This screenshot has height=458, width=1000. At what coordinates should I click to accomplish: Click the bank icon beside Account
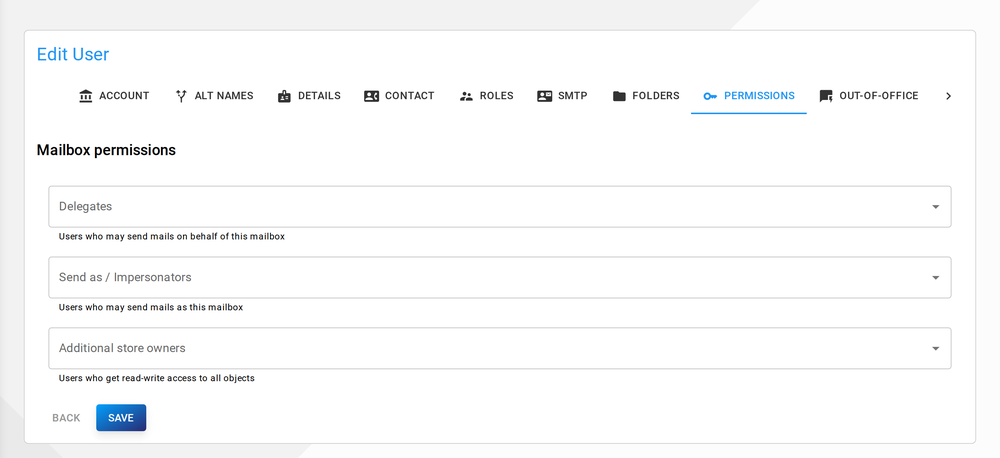pos(85,96)
